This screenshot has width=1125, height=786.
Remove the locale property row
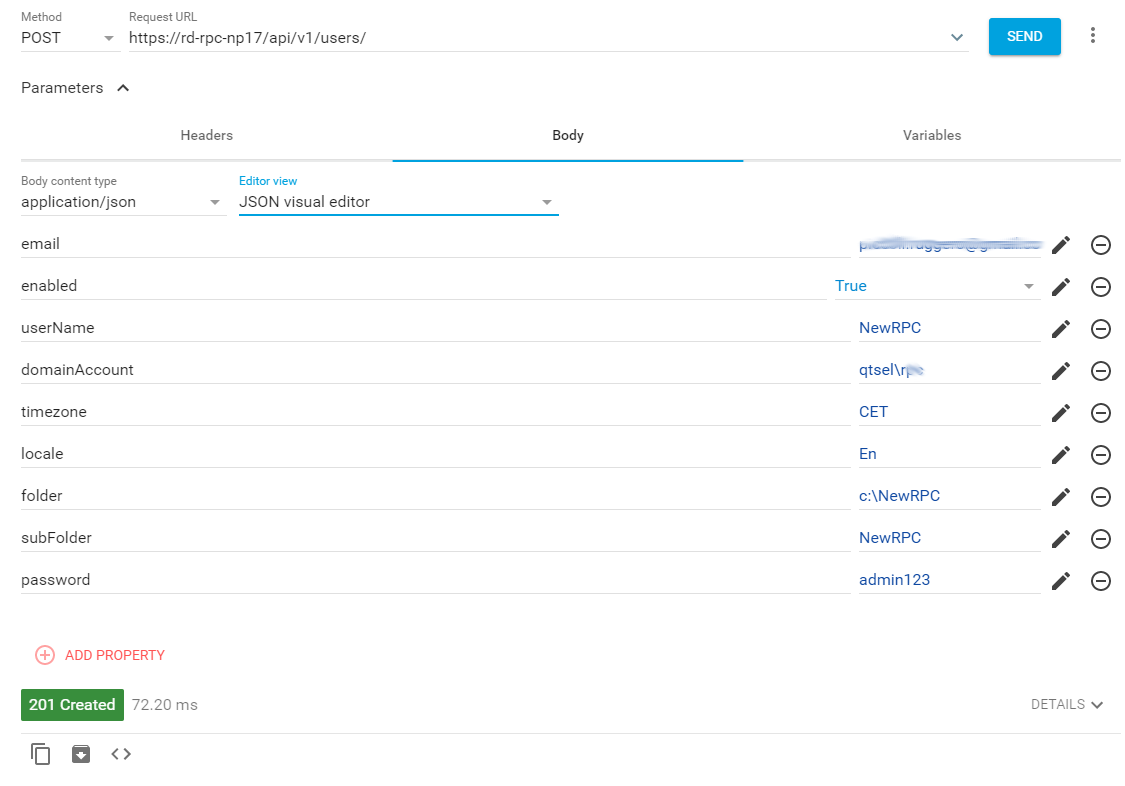coord(1101,455)
